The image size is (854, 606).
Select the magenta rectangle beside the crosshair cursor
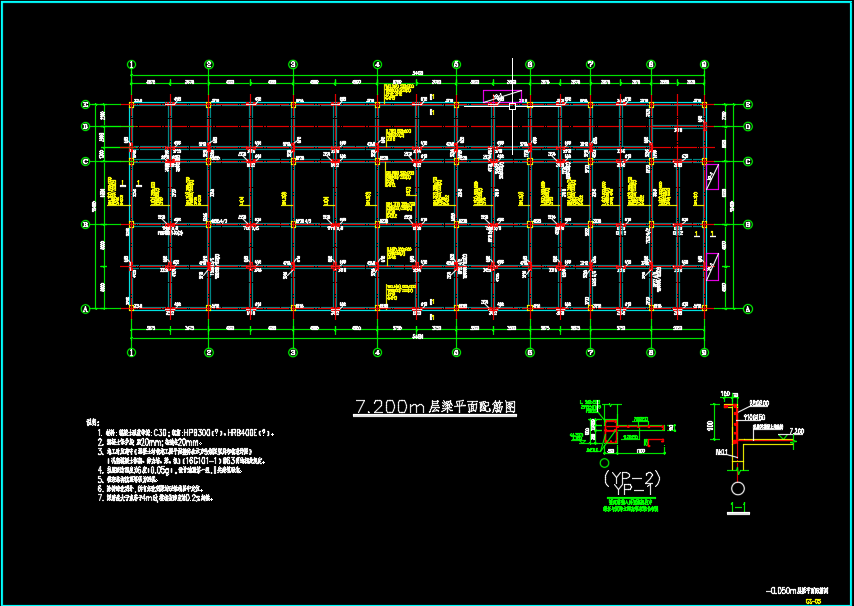click(x=504, y=96)
